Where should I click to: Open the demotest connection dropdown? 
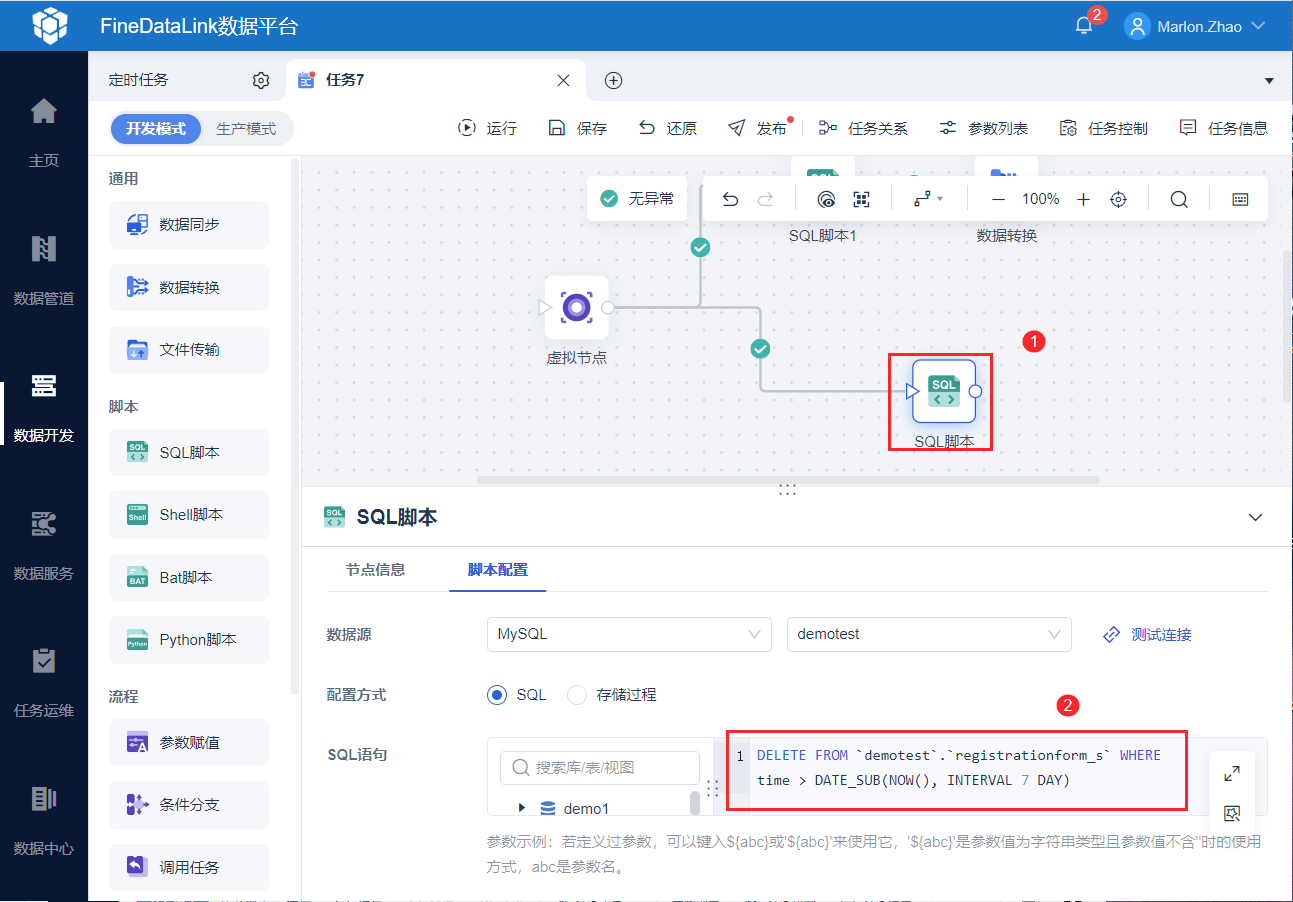[x=929, y=634]
